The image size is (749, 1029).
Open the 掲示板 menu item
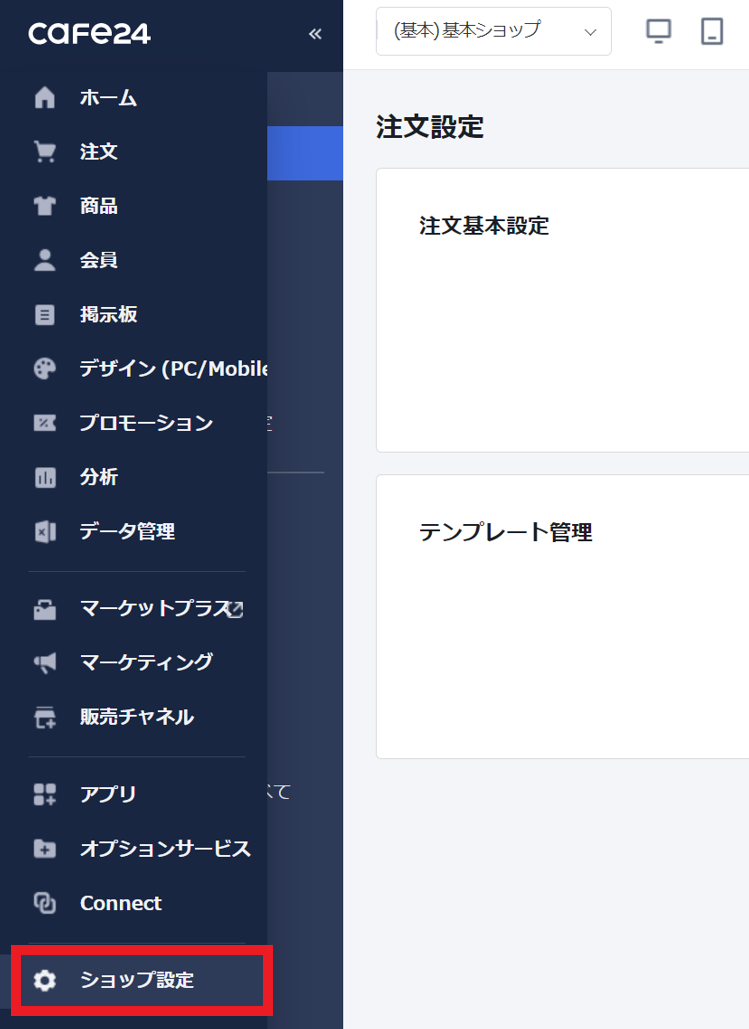pyautogui.click(x=108, y=314)
